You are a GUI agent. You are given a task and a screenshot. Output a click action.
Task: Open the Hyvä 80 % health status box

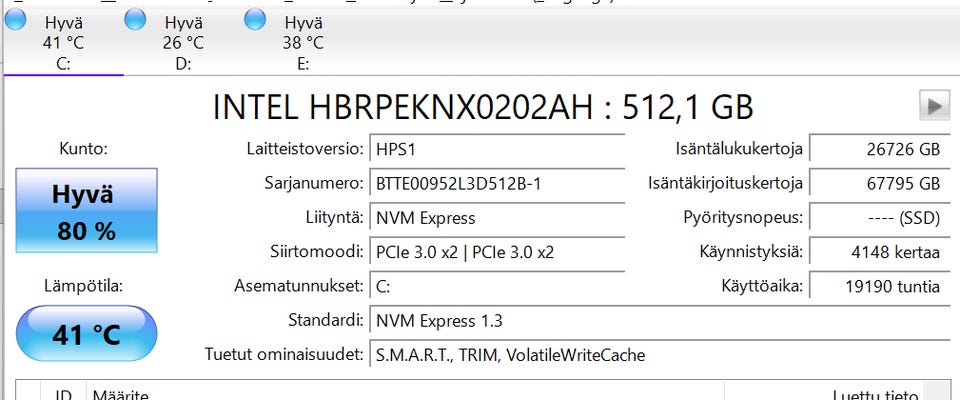click(86, 210)
